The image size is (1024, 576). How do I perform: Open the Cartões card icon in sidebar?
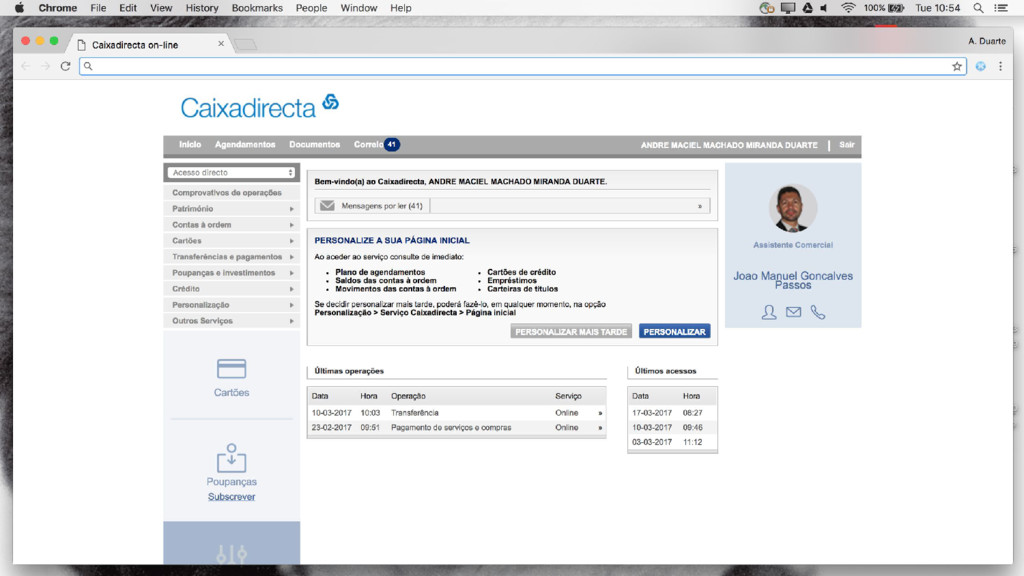(x=231, y=369)
